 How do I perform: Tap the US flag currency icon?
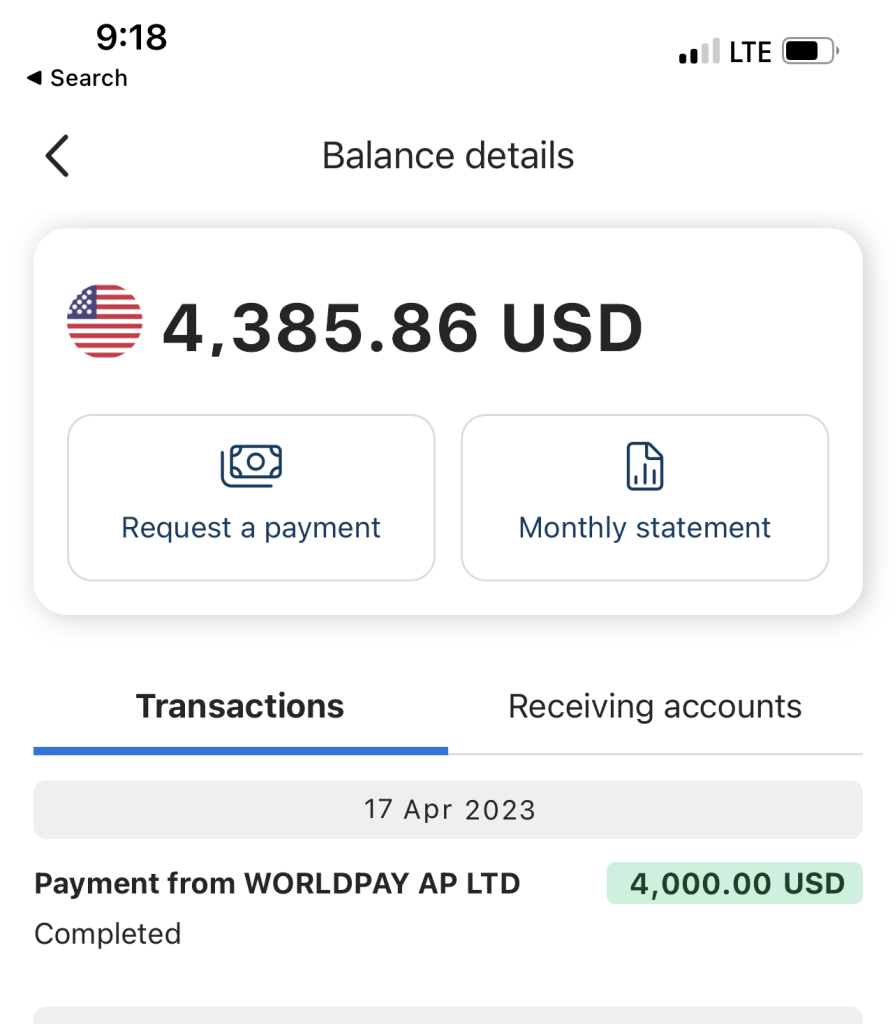click(104, 321)
